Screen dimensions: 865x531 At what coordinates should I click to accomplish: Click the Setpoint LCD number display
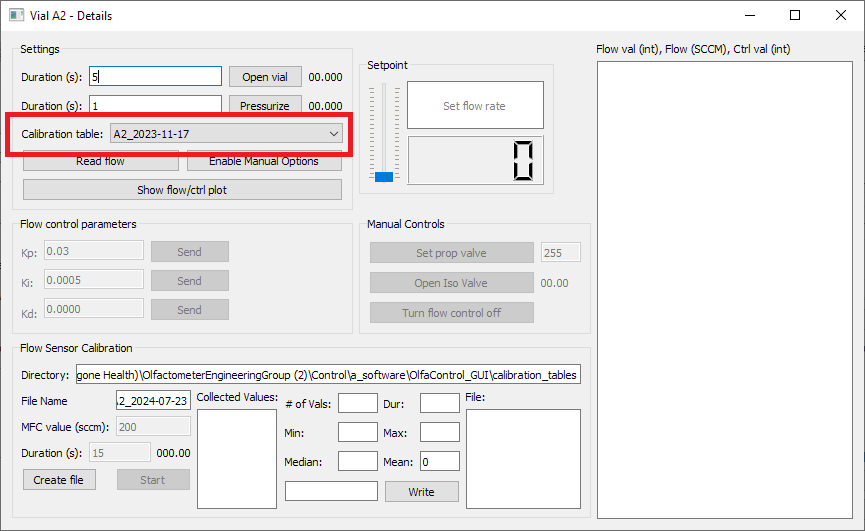(475, 160)
